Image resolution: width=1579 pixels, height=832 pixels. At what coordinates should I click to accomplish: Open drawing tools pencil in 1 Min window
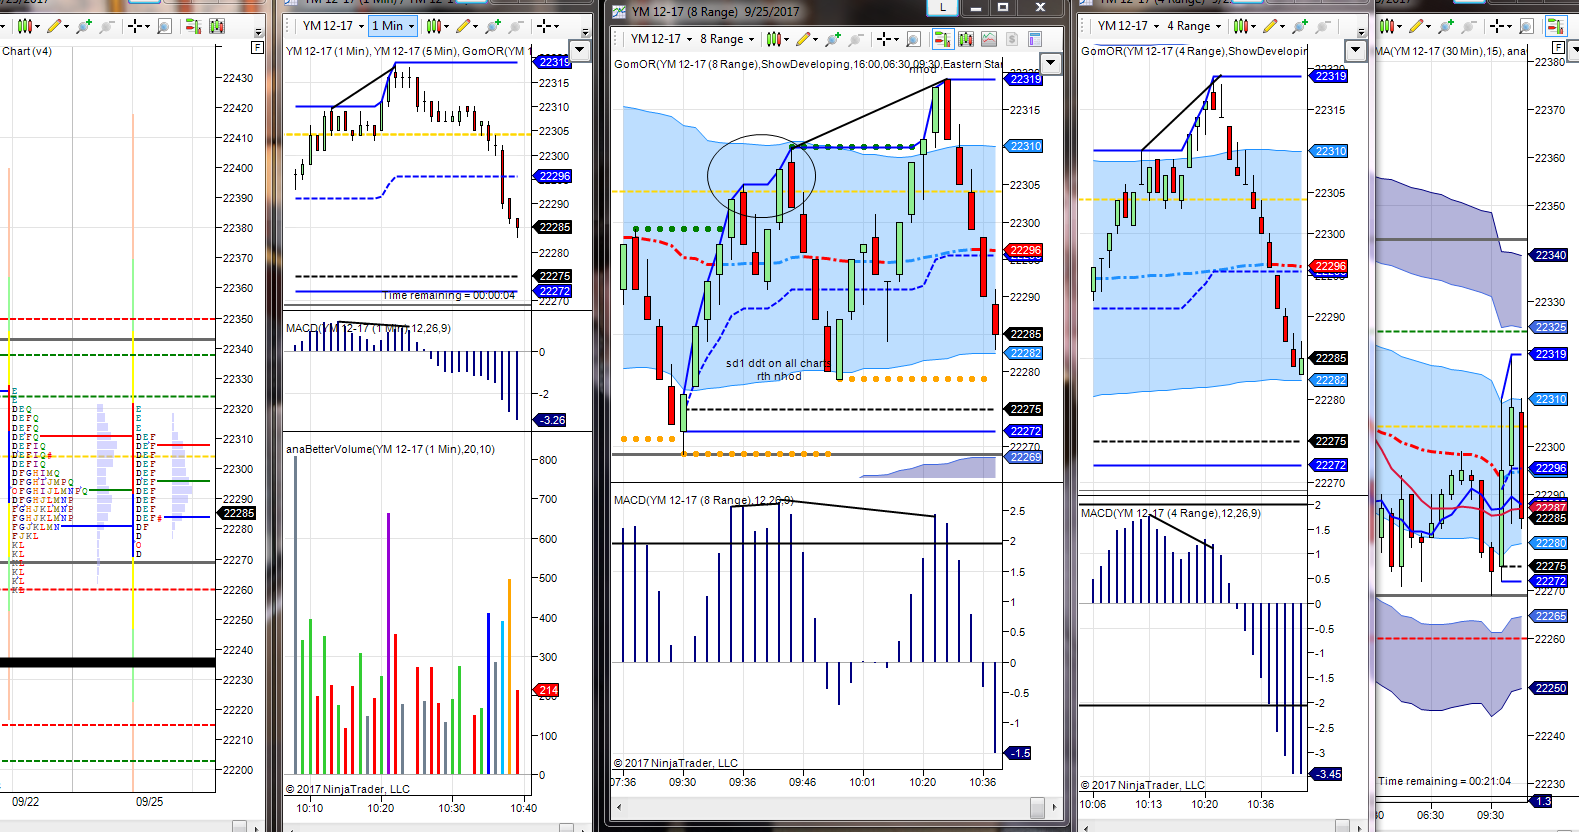pyautogui.click(x=467, y=26)
